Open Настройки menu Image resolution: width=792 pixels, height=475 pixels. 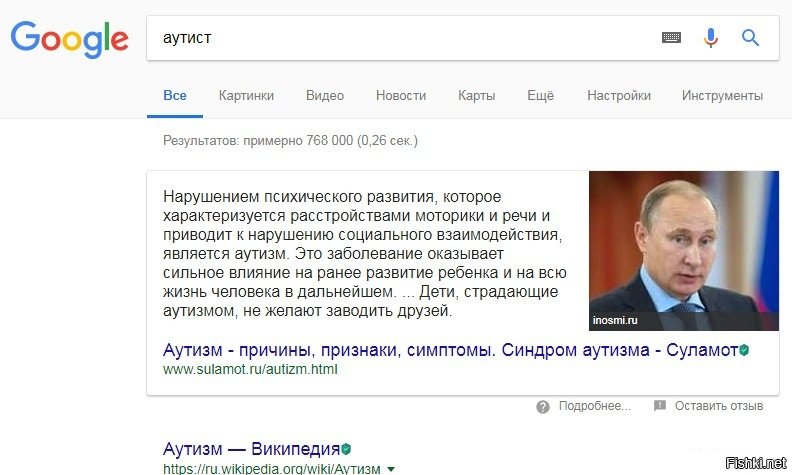click(x=619, y=96)
